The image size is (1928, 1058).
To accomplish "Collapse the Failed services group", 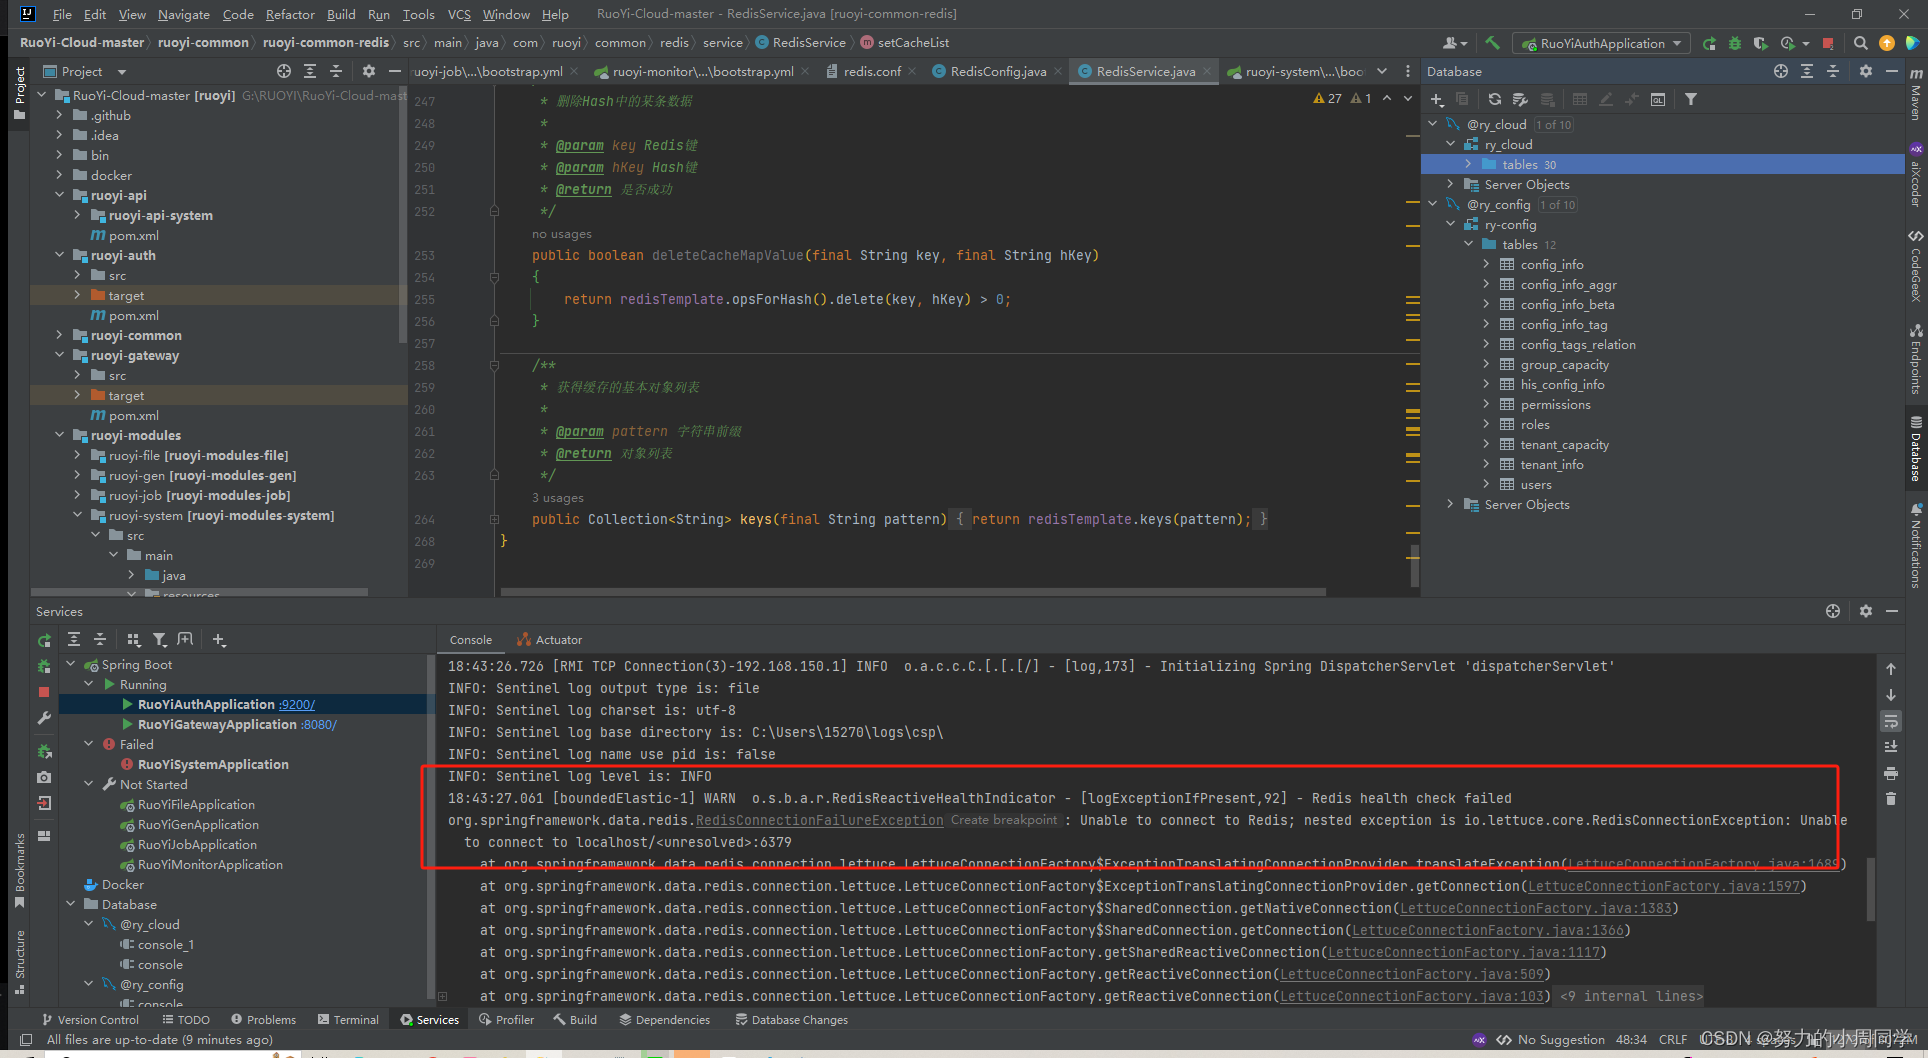I will click(89, 744).
